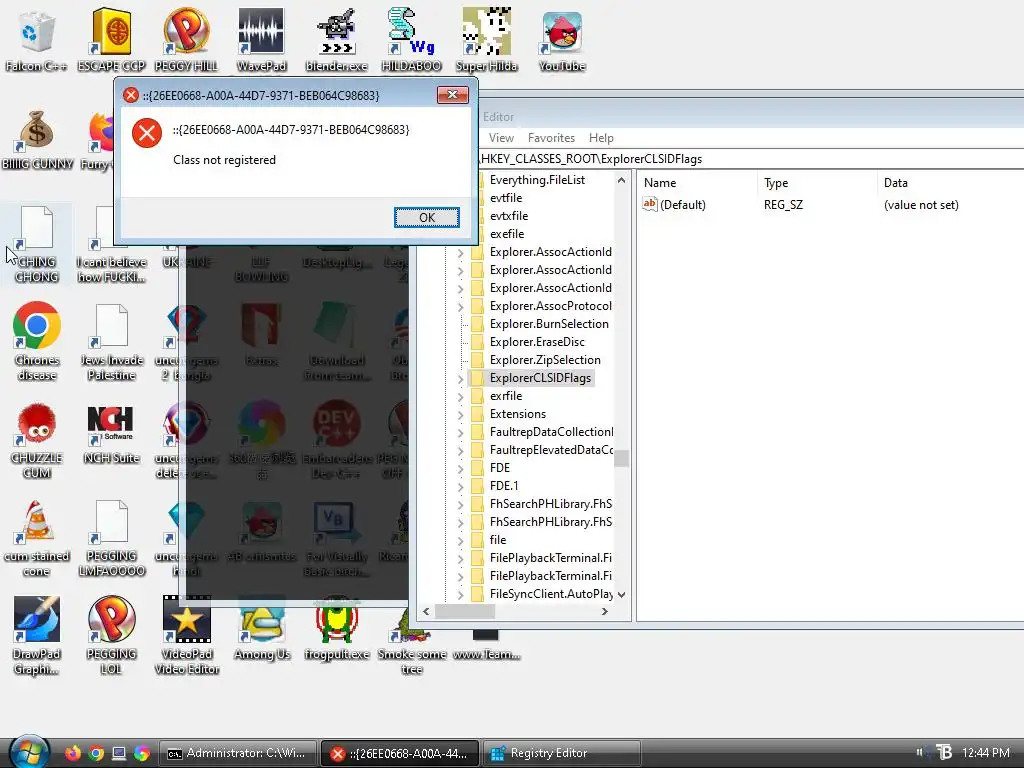
Task: Click the FDE.1 folder icon
Action: [x=477, y=486]
